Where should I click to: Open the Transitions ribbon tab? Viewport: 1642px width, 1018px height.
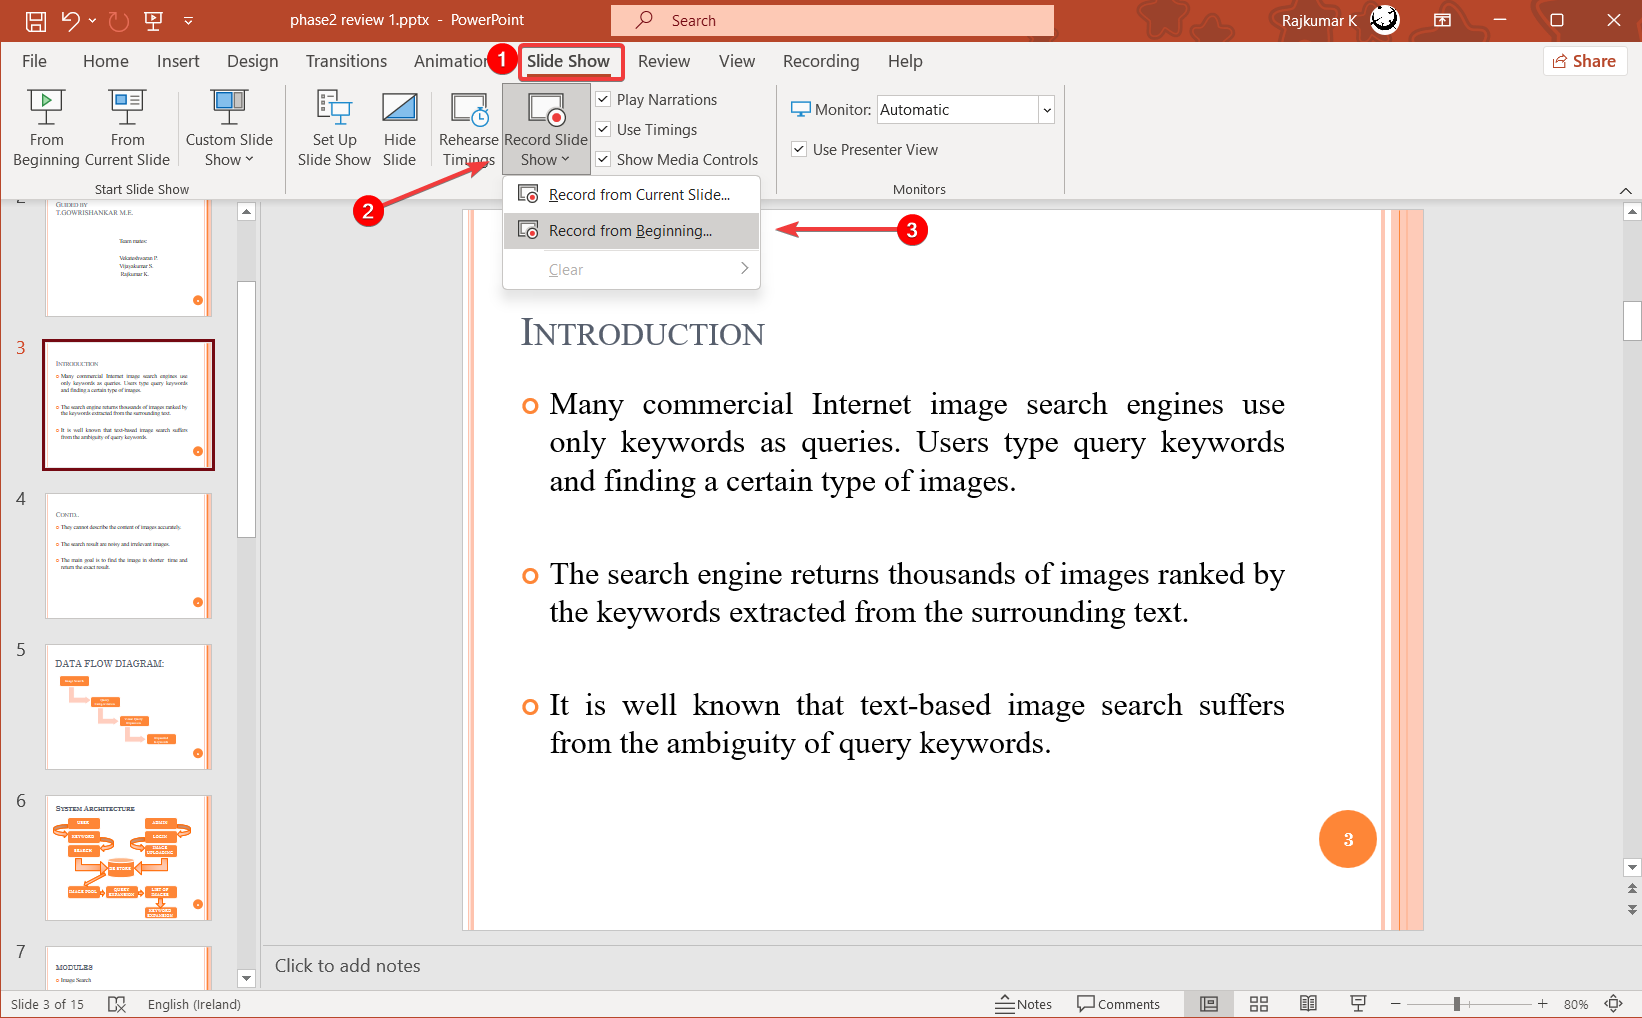[346, 61]
